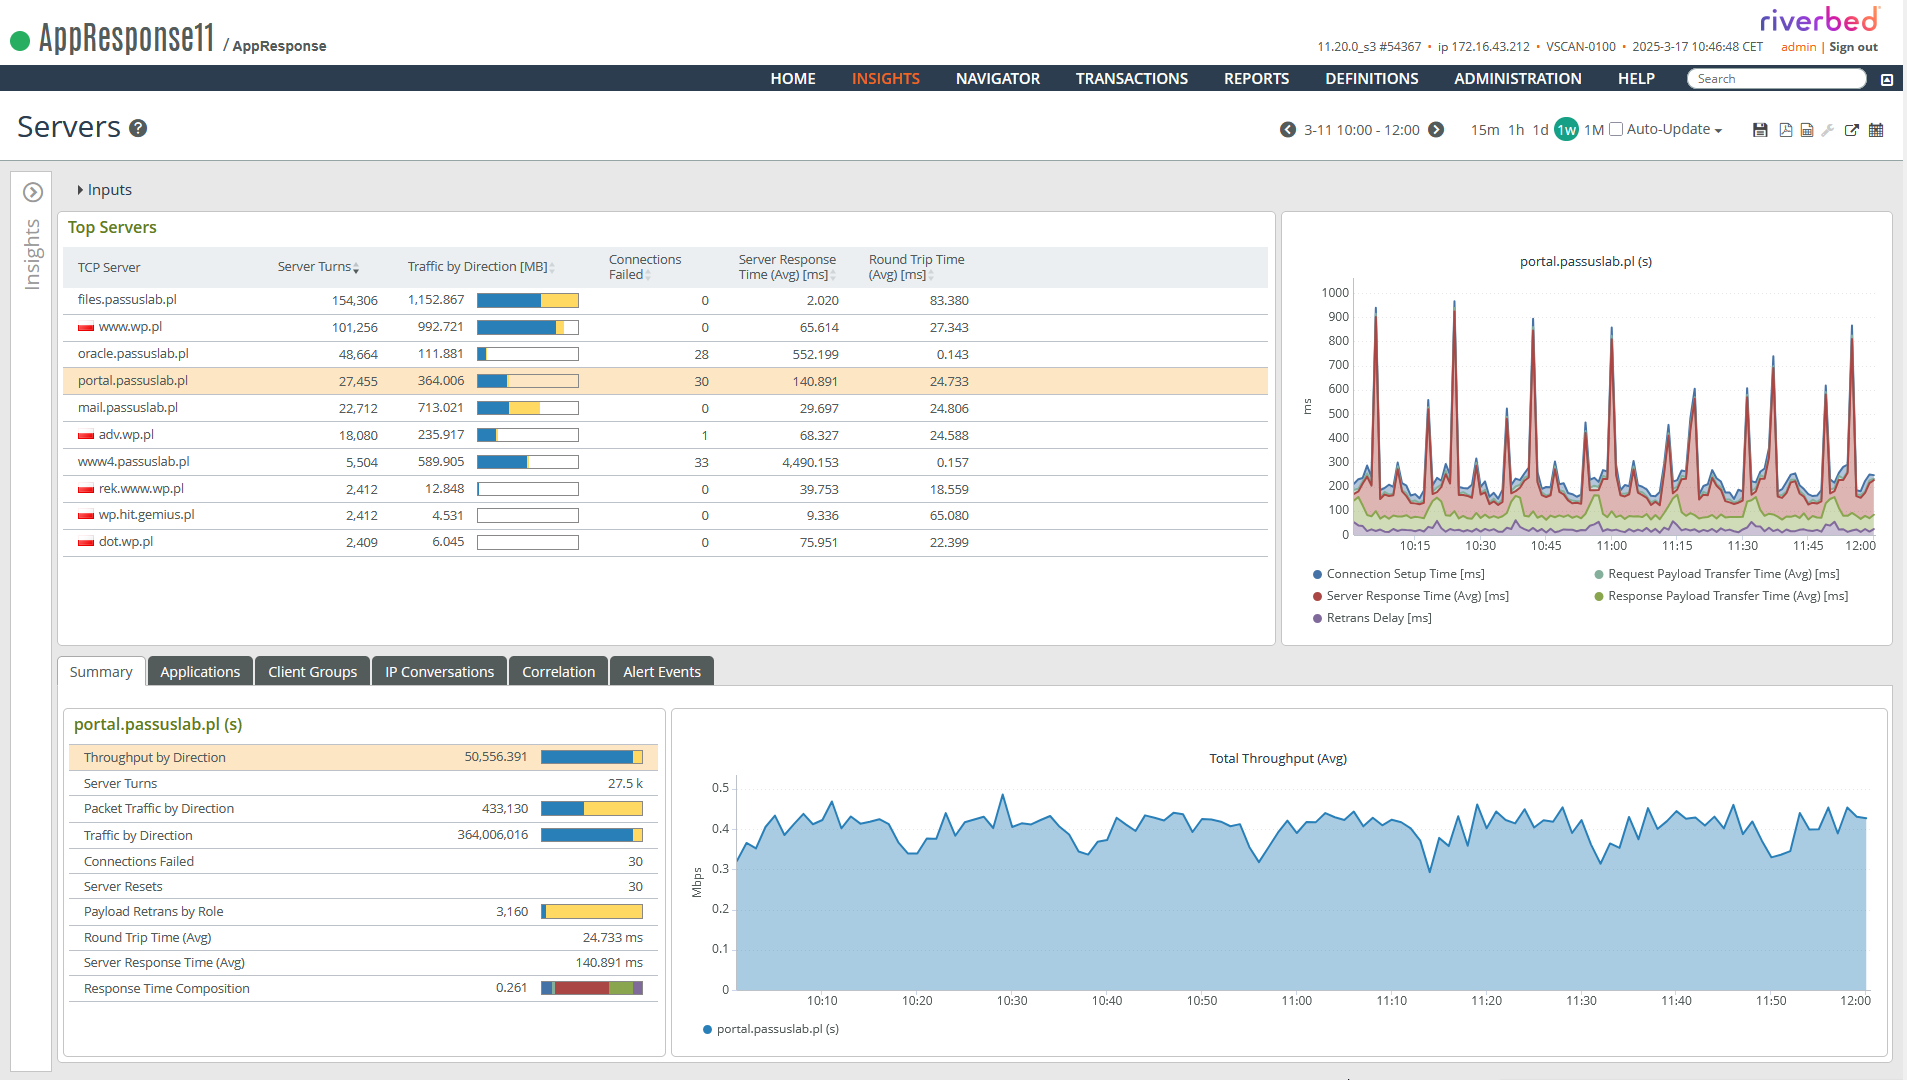Switch to the IP Conversations tab

coord(439,672)
